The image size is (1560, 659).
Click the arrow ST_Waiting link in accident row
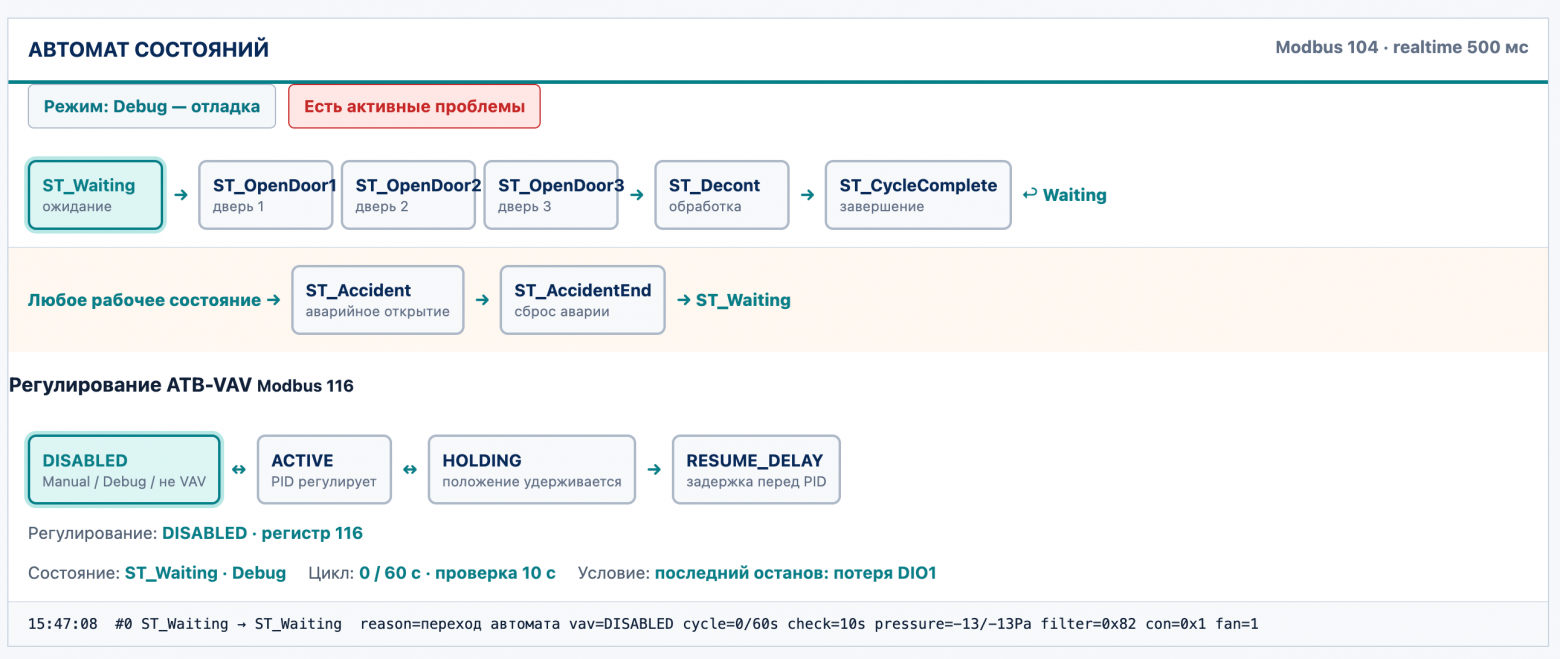click(733, 300)
